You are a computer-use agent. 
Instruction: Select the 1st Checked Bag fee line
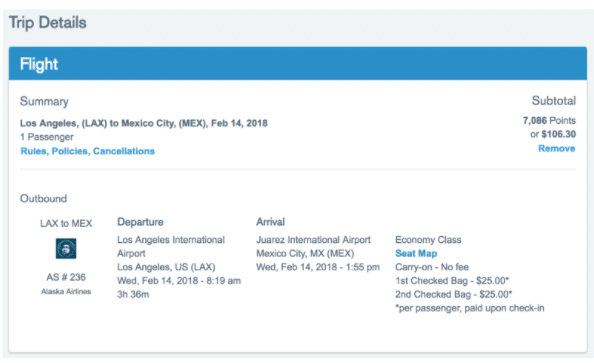coord(452,281)
